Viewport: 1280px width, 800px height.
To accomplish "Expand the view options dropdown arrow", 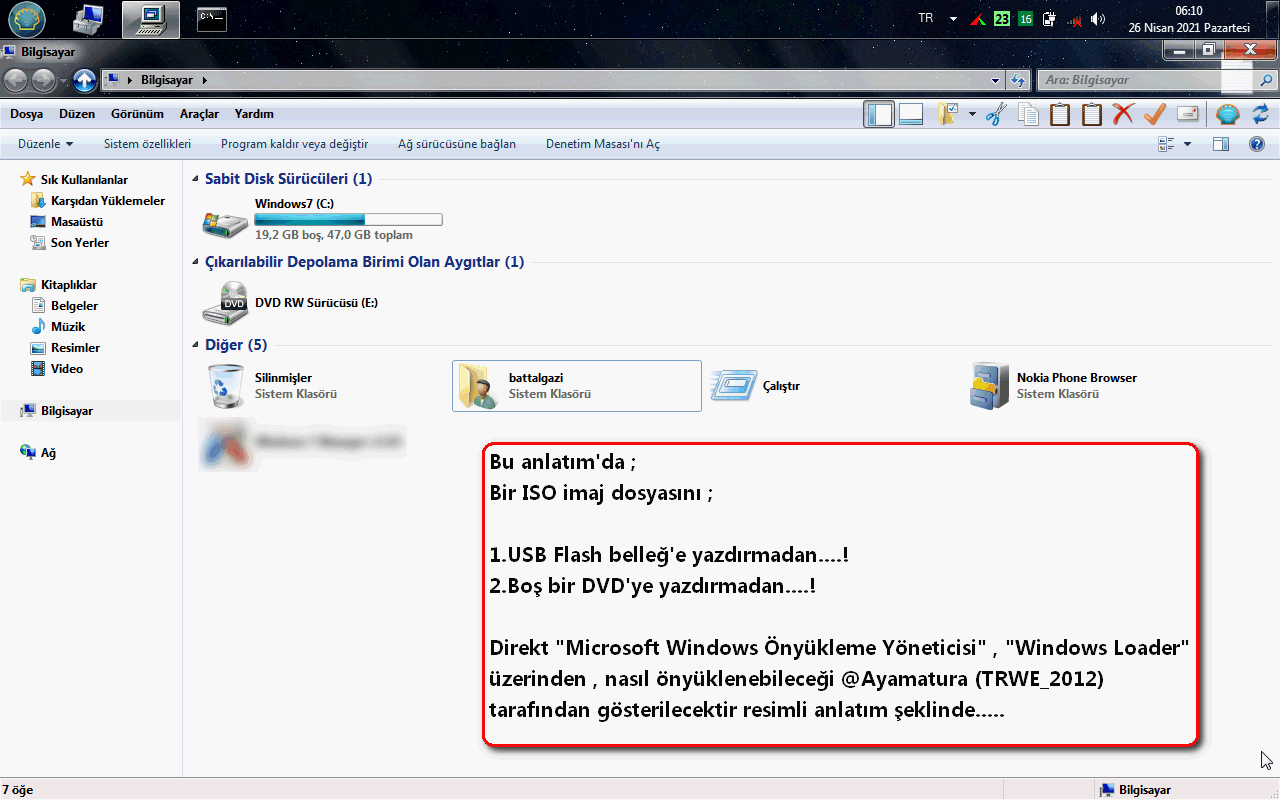I will [1187, 144].
